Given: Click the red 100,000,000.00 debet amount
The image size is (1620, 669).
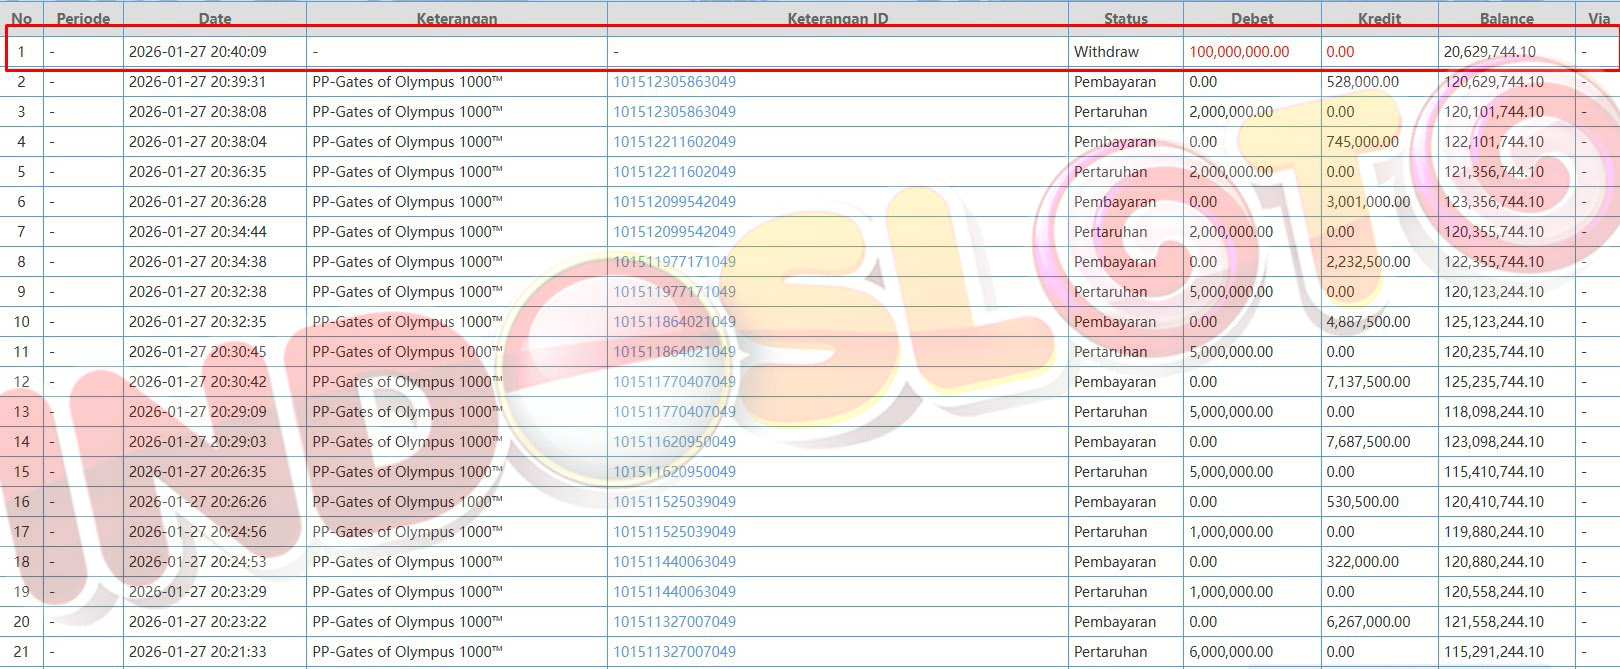Looking at the screenshot, I should click(x=1239, y=52).
